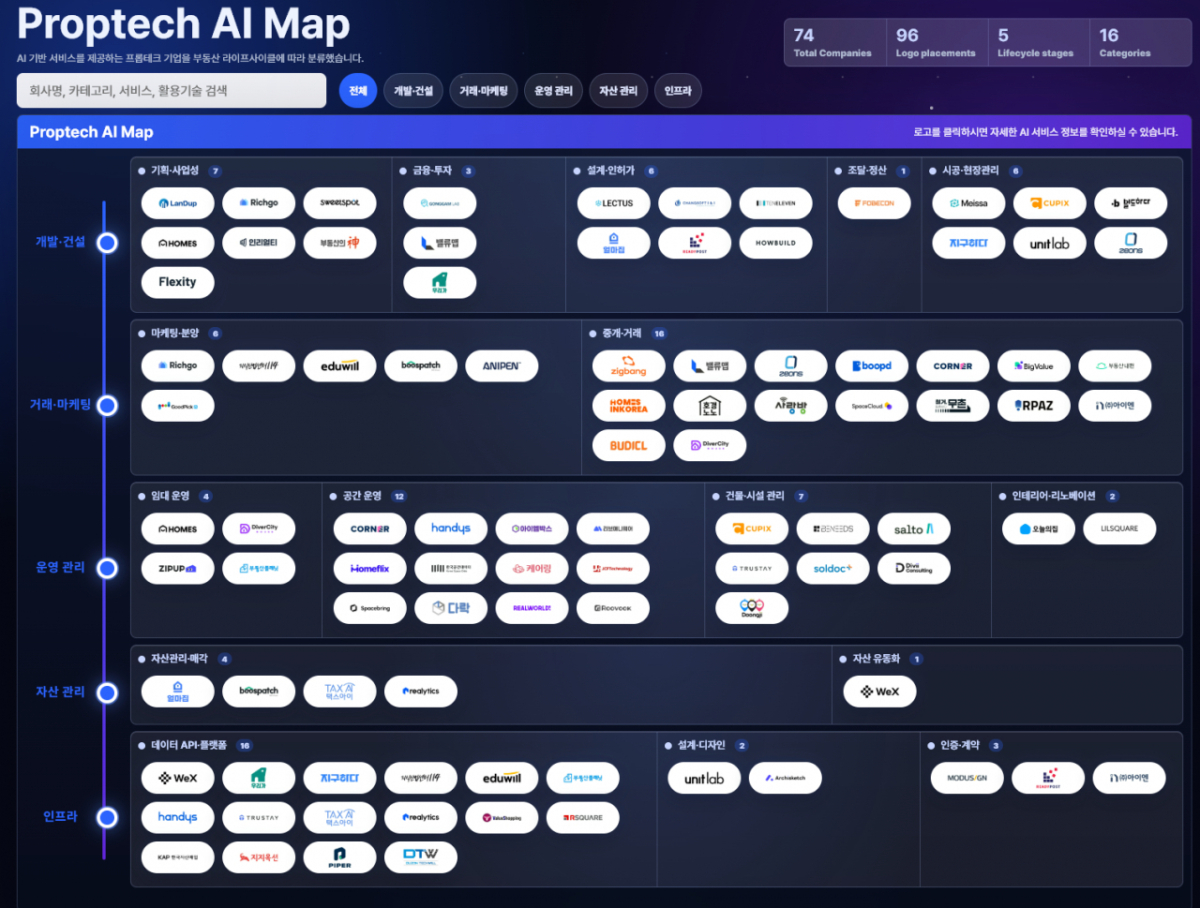Screen dimensions: 1200x908
Task: Focus the company search input field
Action: [172, 91]
